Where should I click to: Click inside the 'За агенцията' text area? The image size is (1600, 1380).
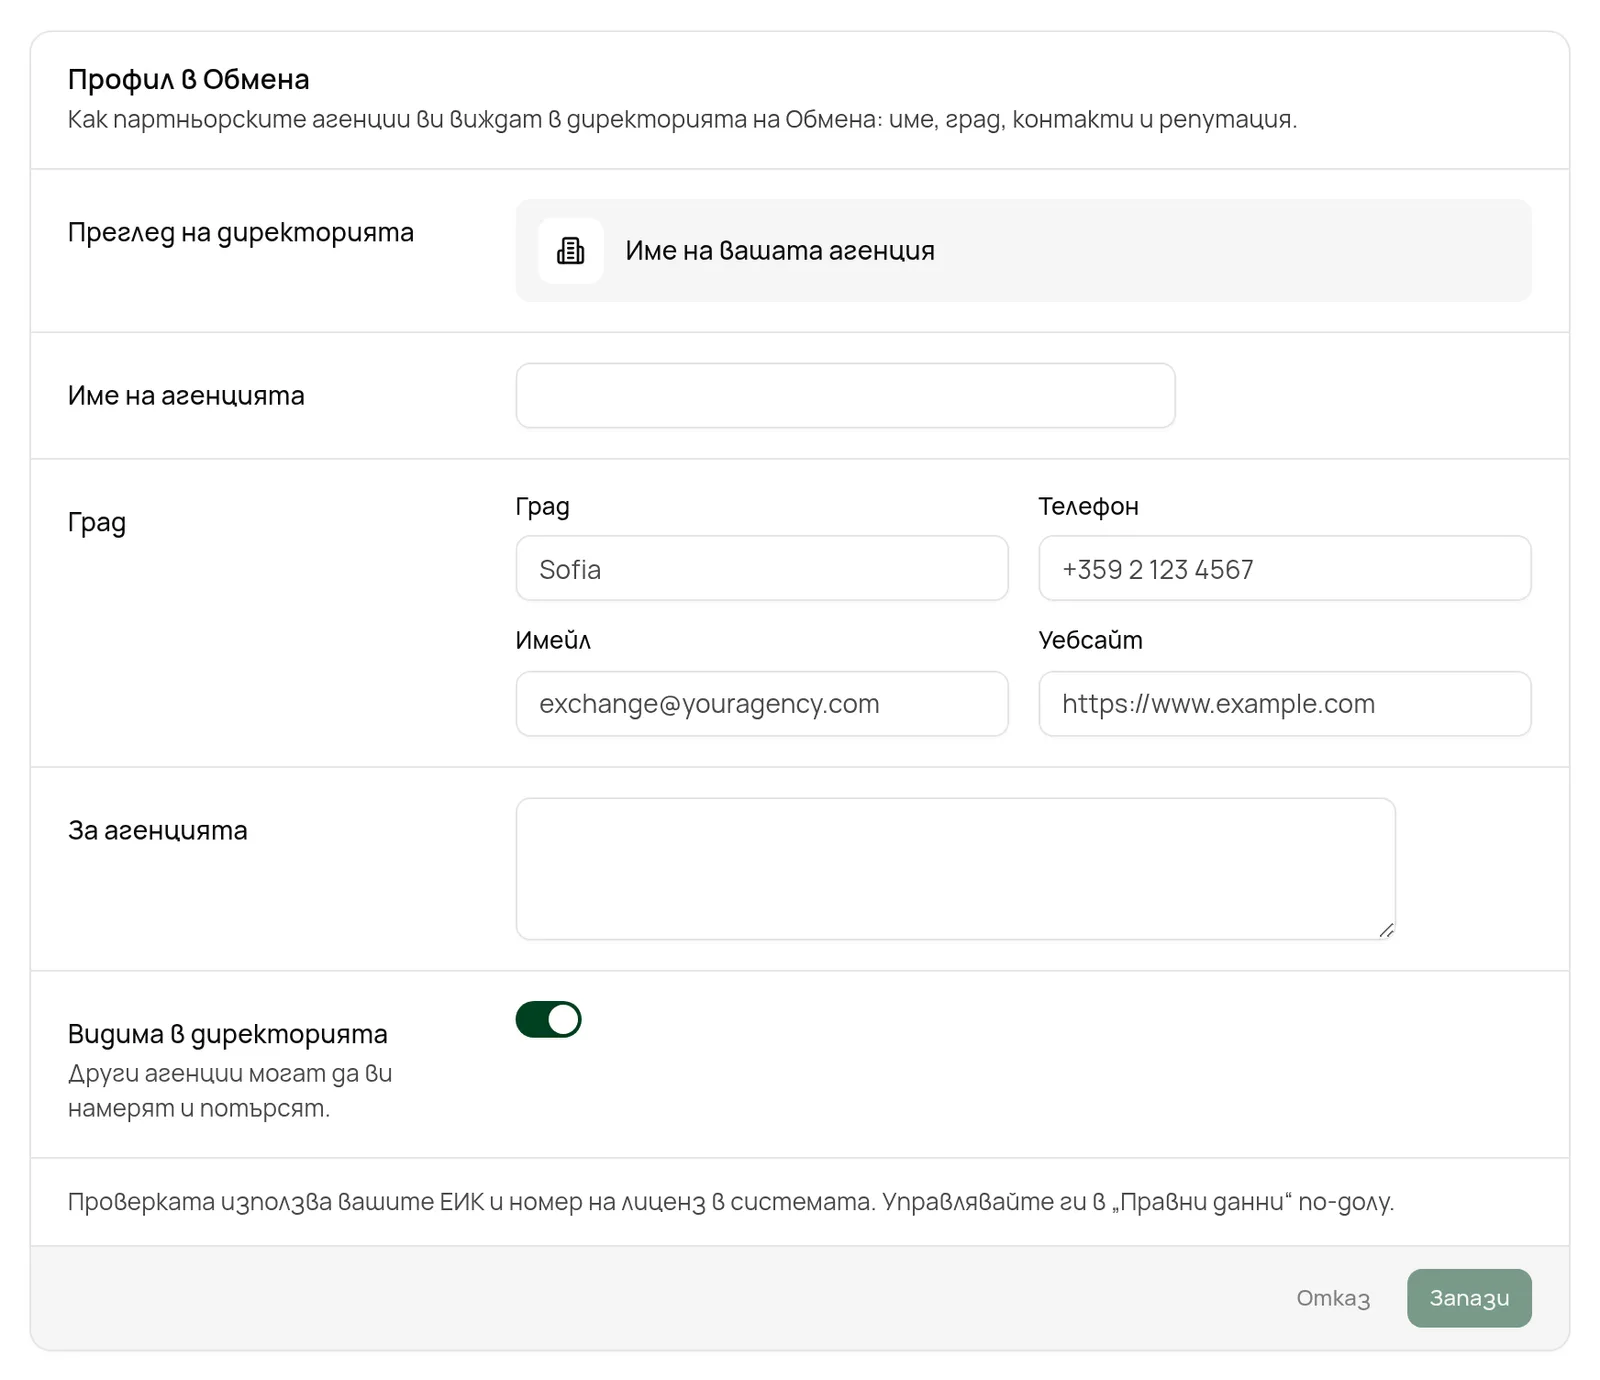[955, 869]
